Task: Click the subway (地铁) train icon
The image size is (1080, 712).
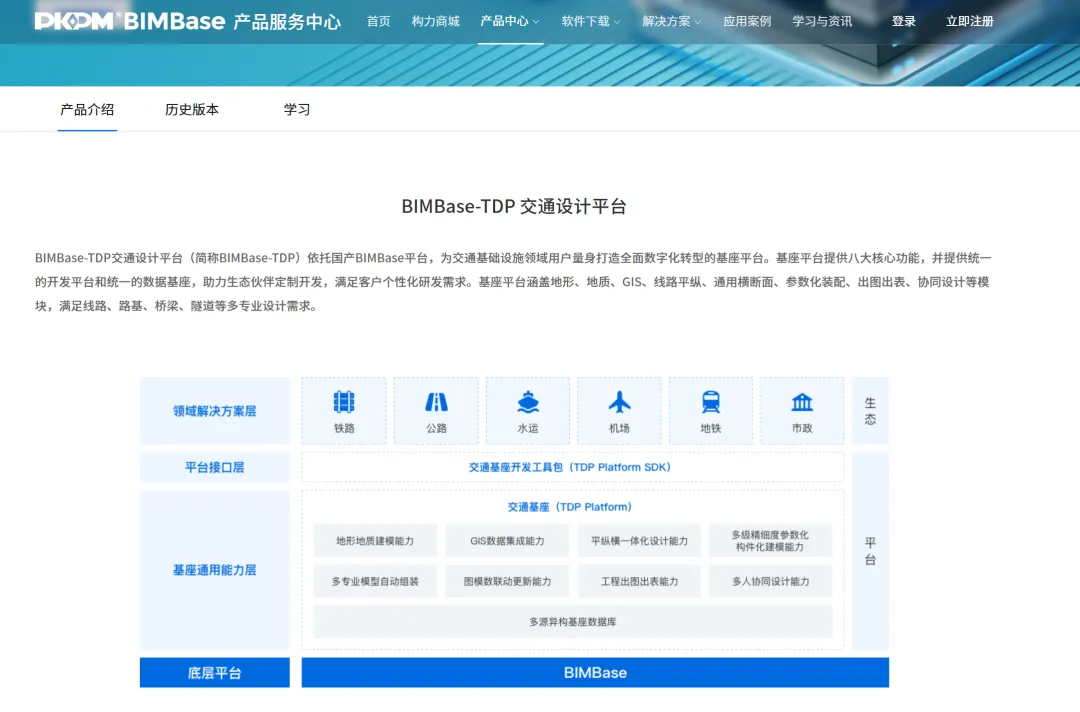Action: pyautogui.click(x=710, y=402)
